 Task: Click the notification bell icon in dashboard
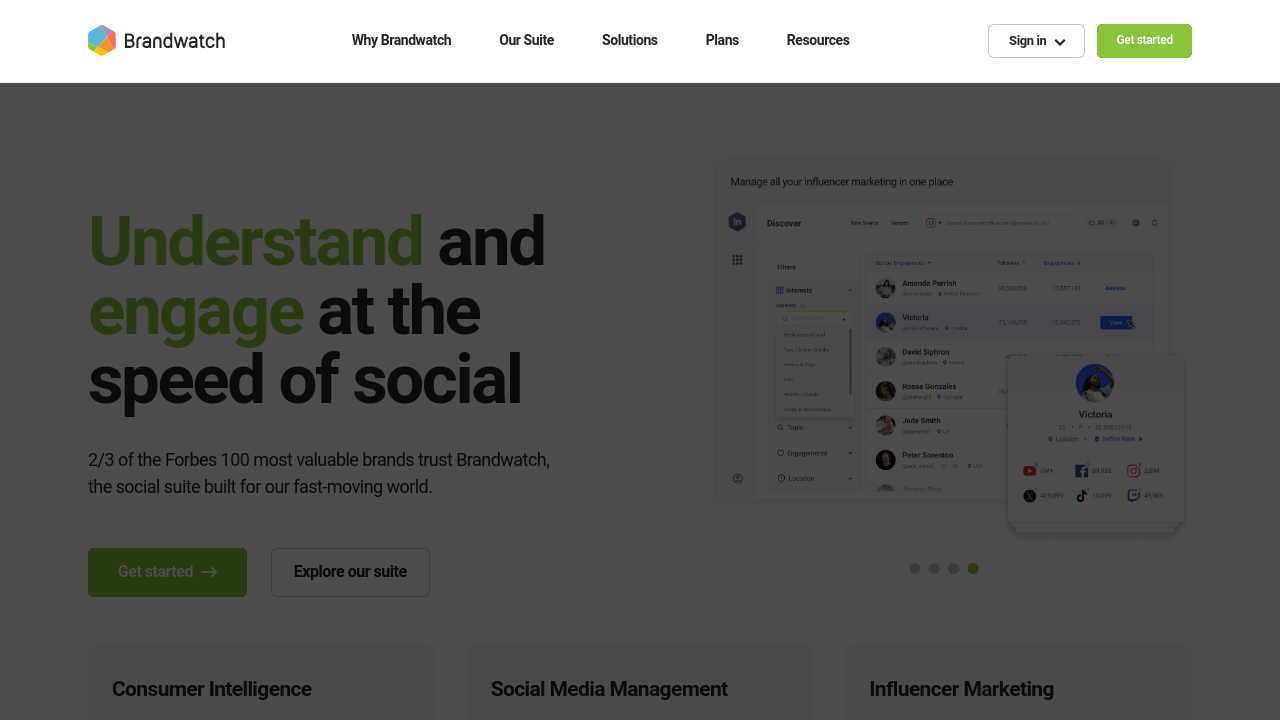point(1154,223)
